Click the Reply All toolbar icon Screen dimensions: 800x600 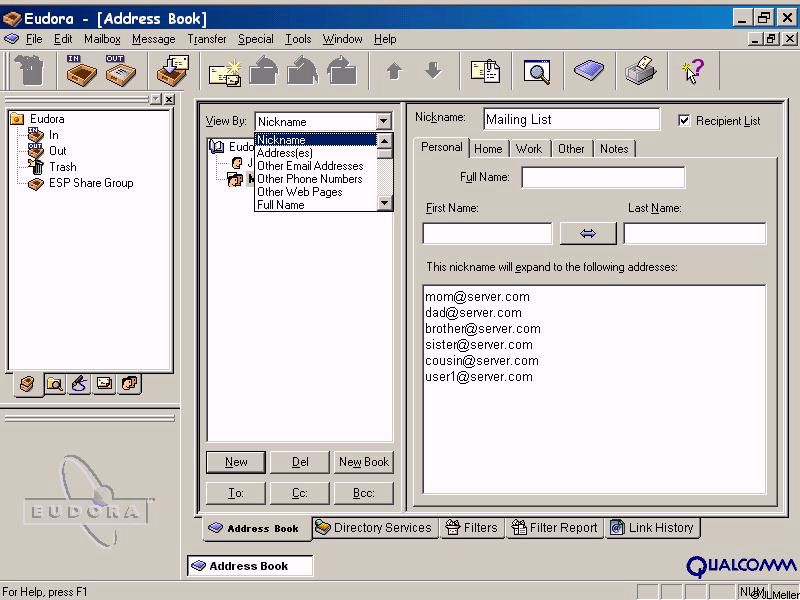(303, 70)
